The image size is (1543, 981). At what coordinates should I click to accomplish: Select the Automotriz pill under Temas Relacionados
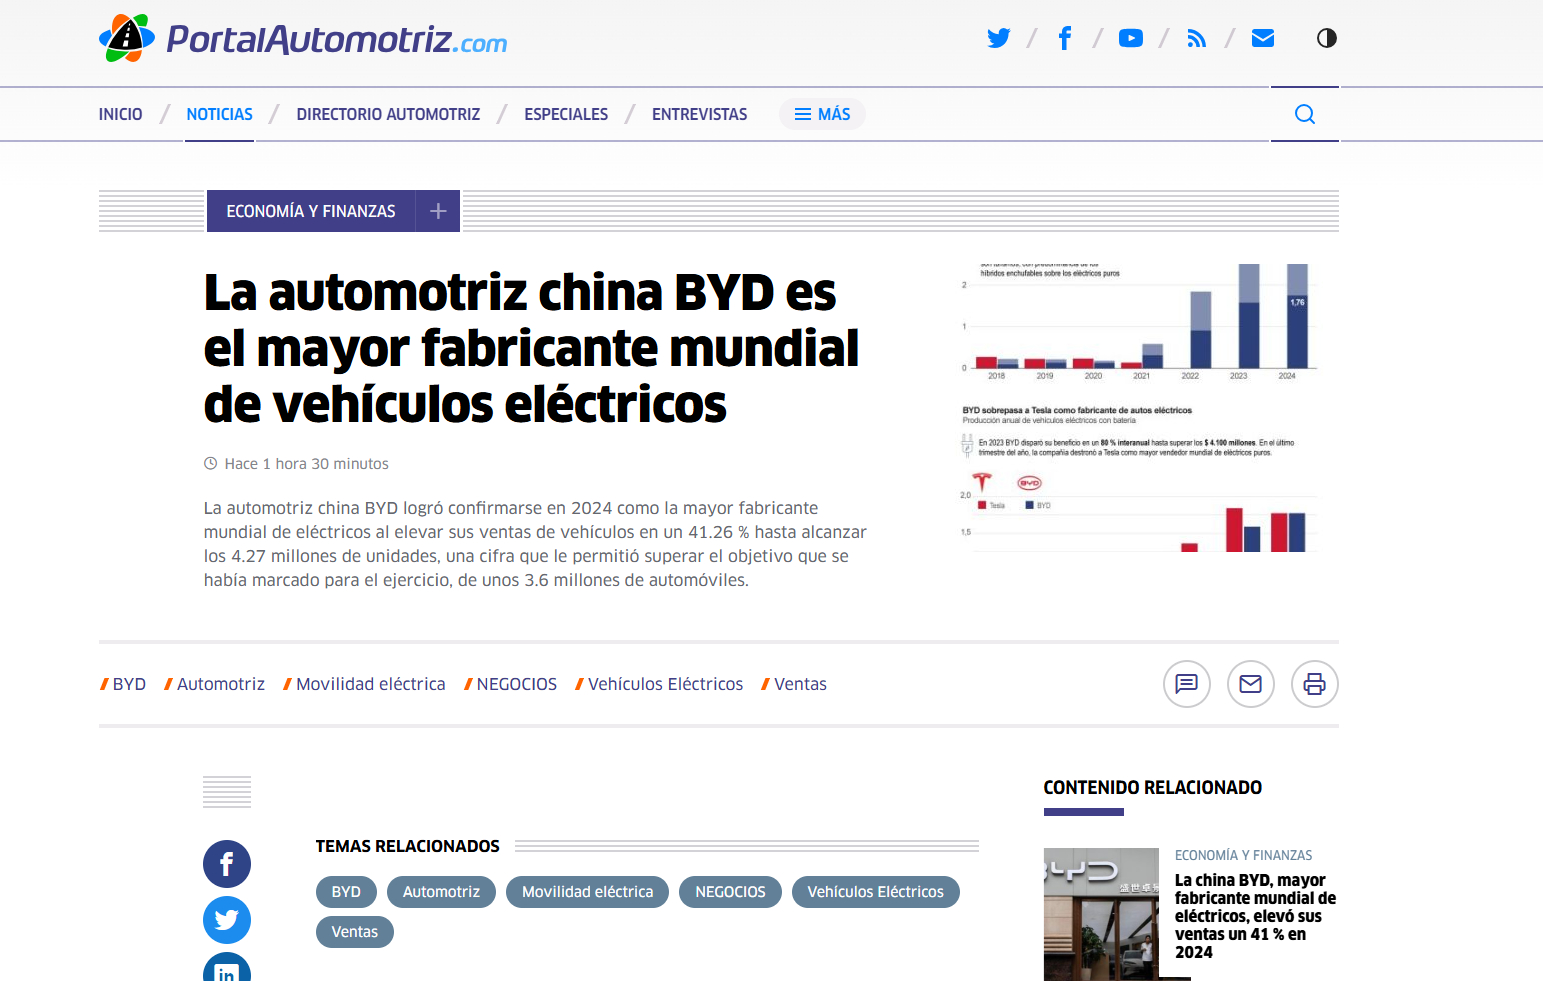click(441, 892)
